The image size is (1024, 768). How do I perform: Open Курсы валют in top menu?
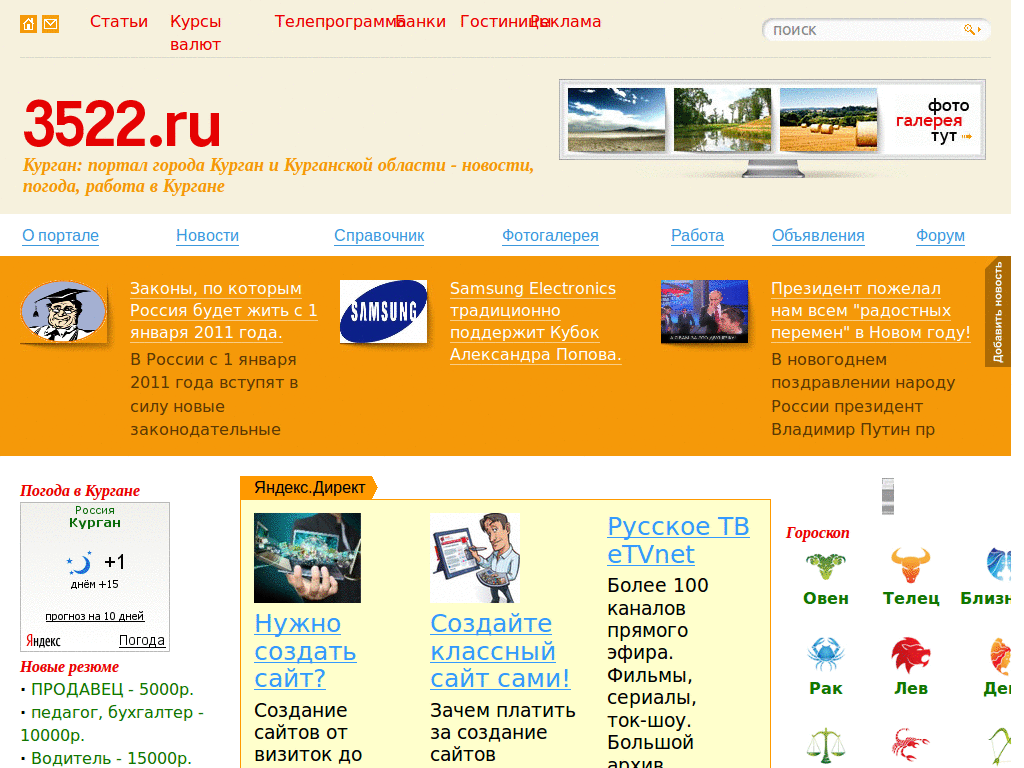click(x=195, y=33)
